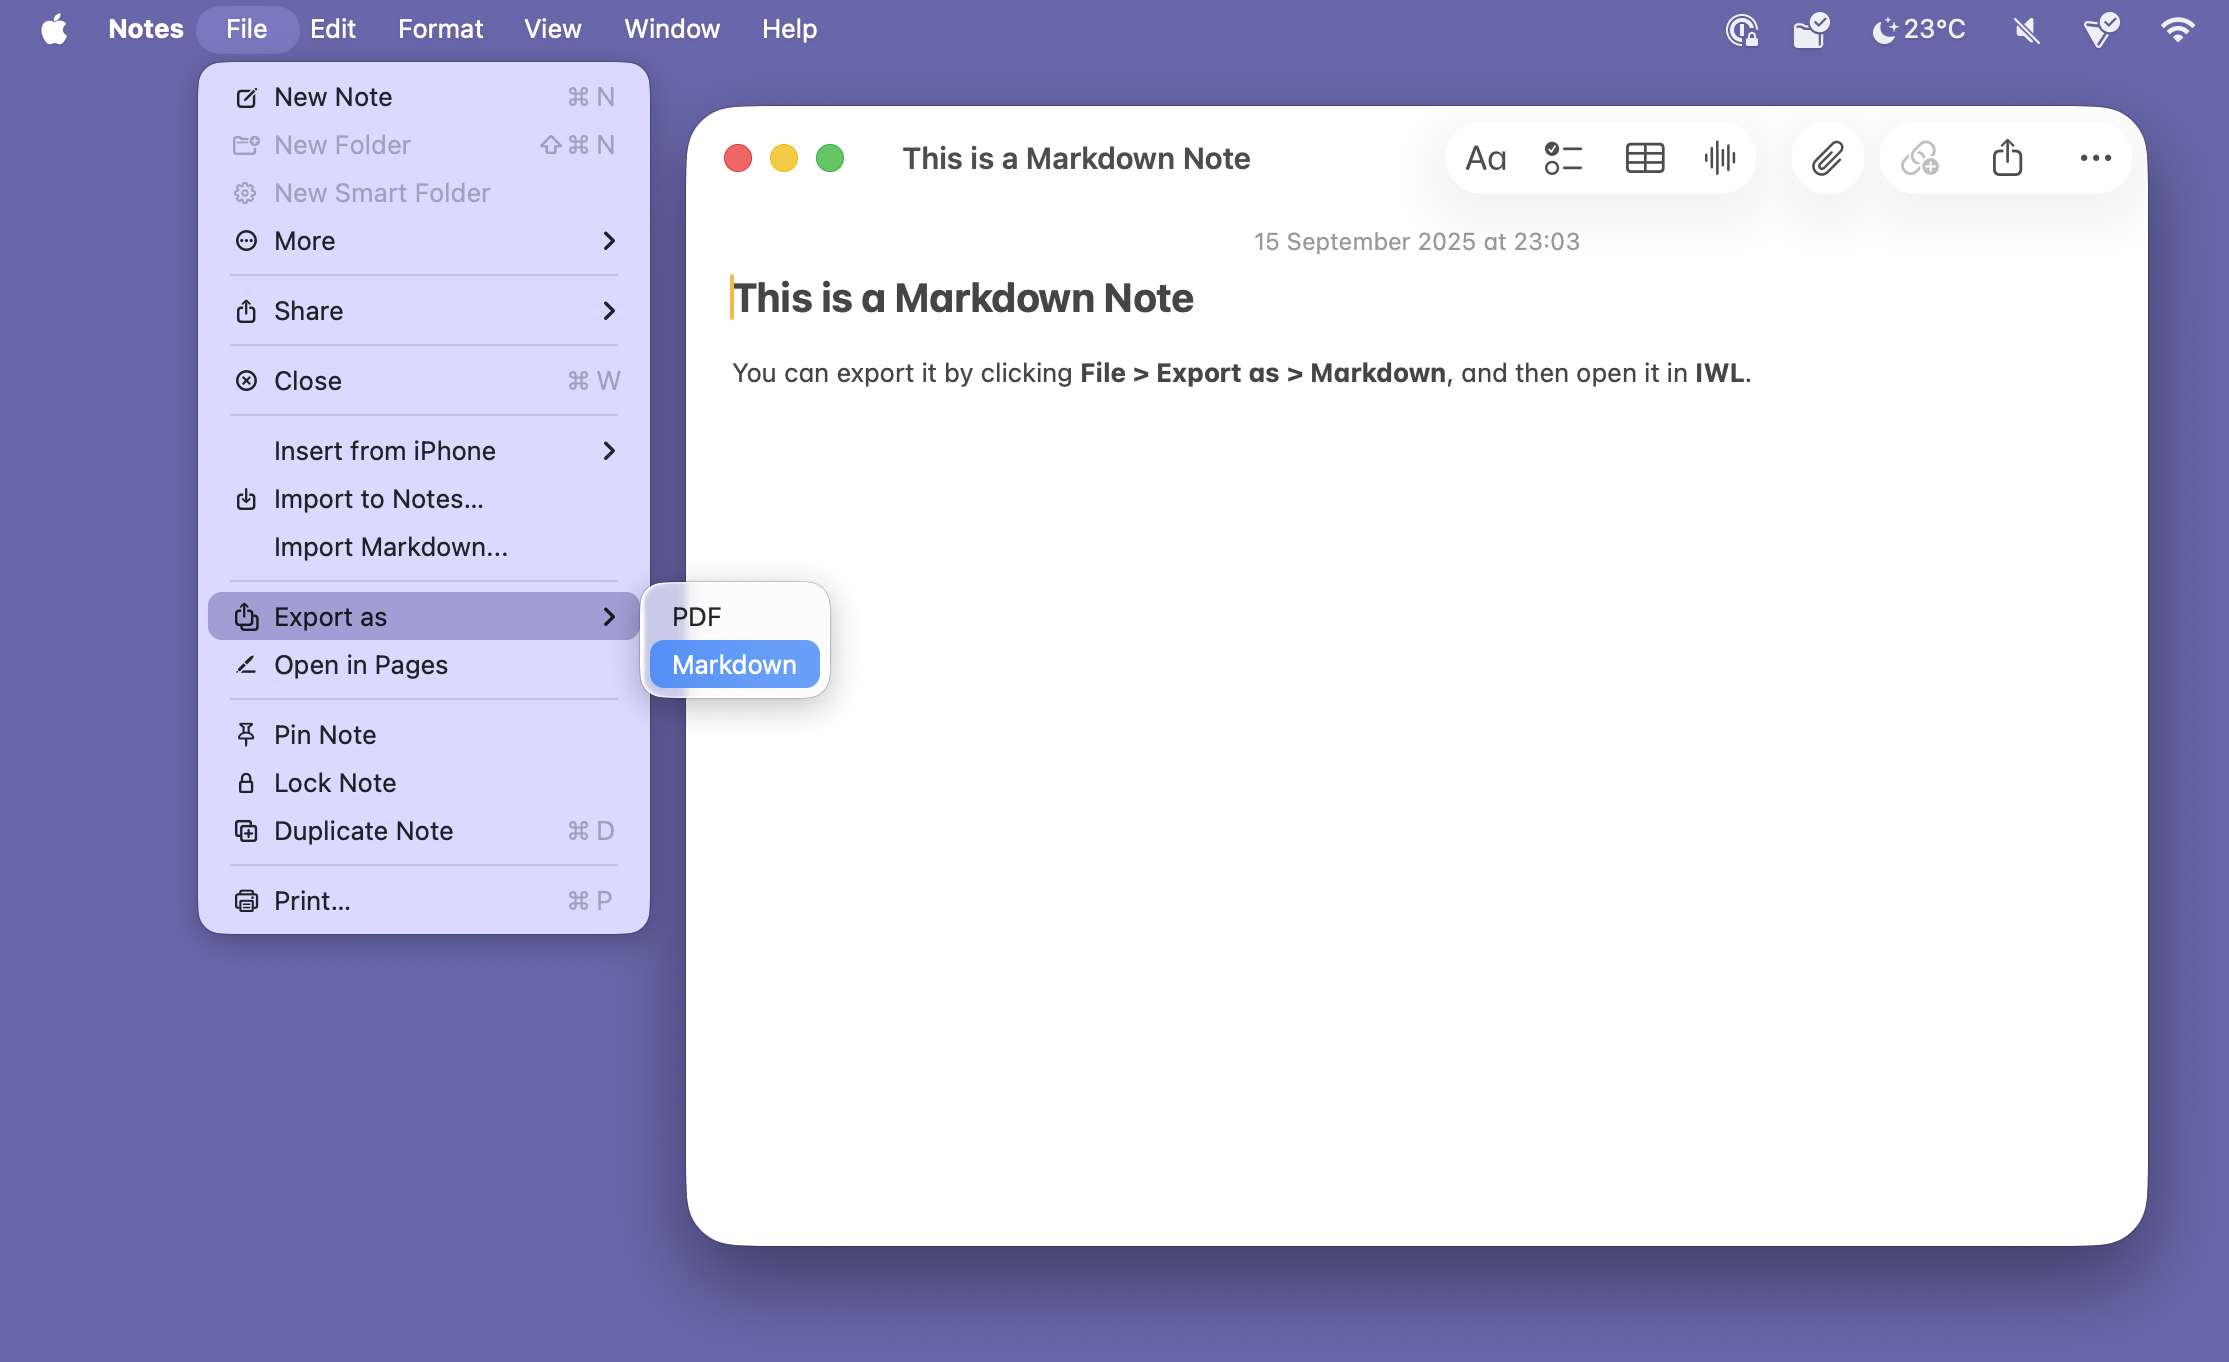Open the more options ellipsis menu
This screenshot has width=2229, height=1362.
(x=2095, y=158)
